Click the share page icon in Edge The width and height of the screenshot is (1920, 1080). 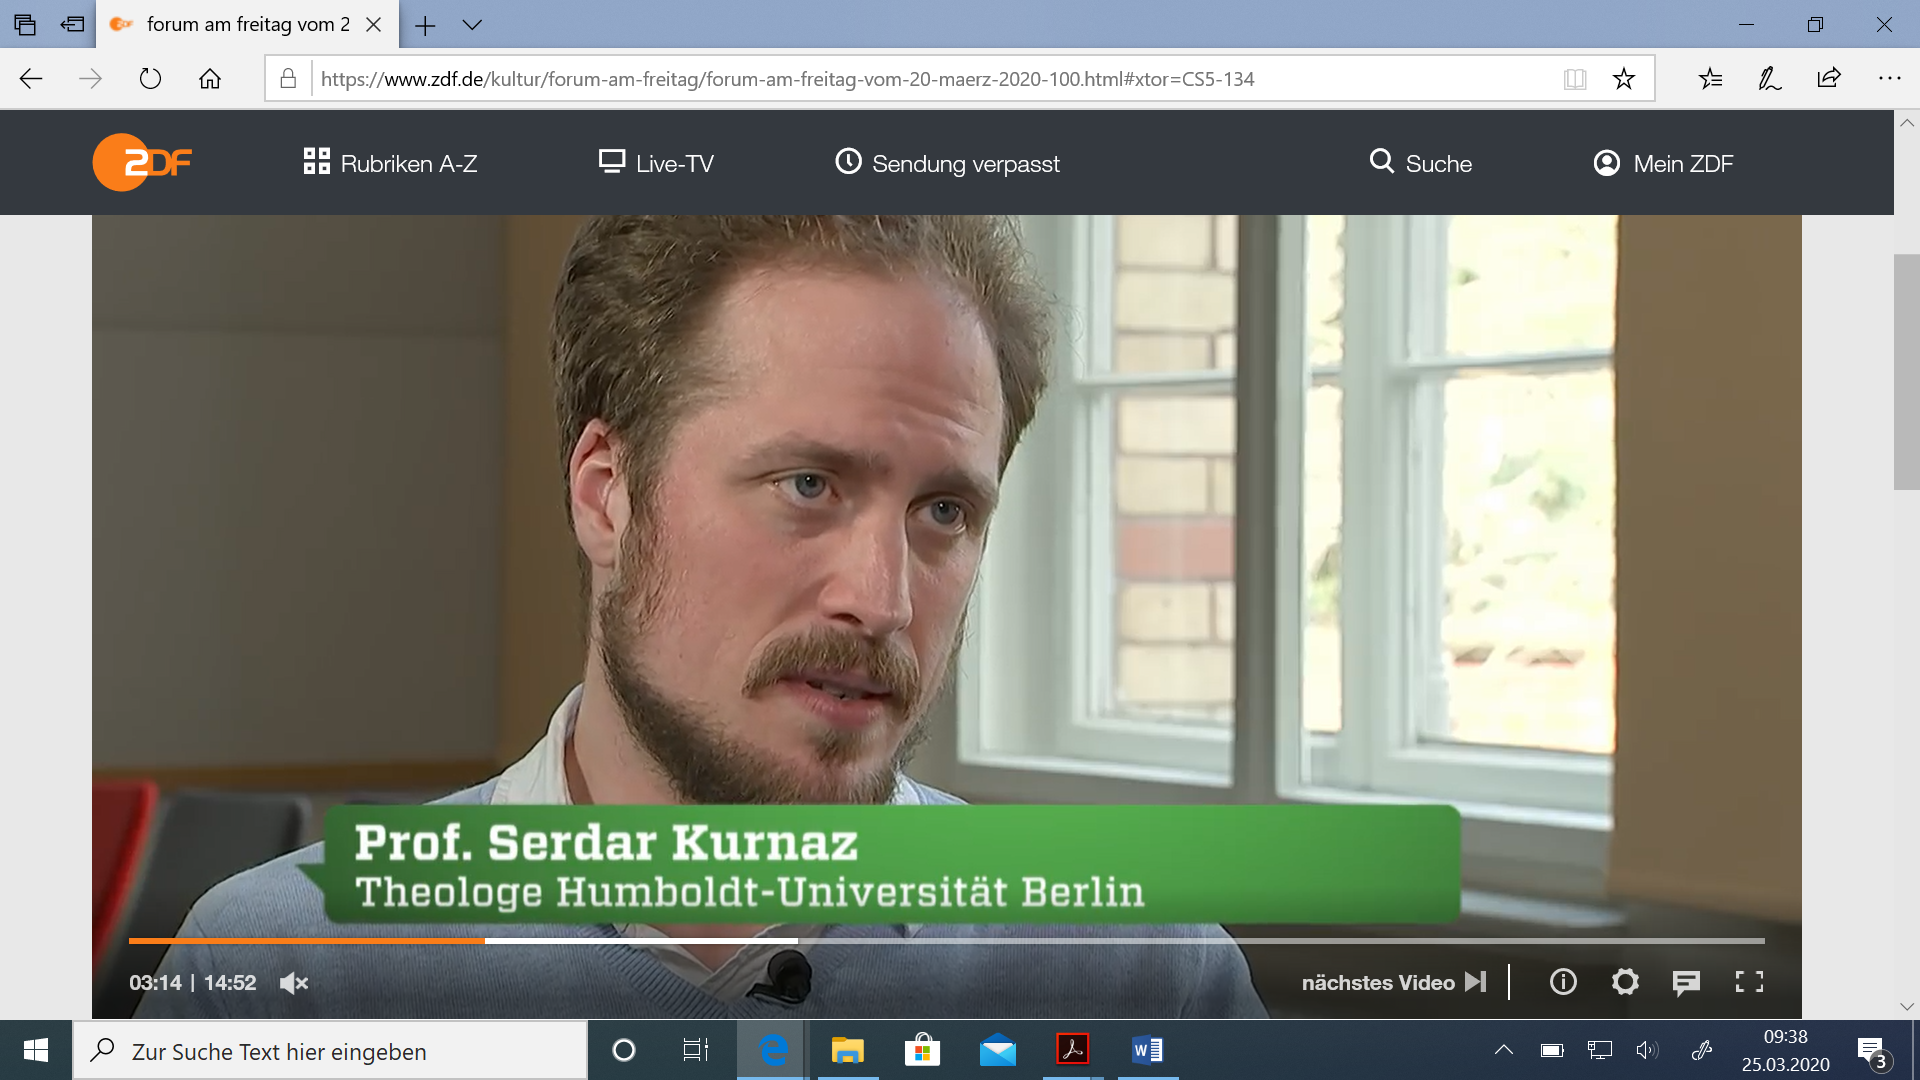tap(1829, 79)
